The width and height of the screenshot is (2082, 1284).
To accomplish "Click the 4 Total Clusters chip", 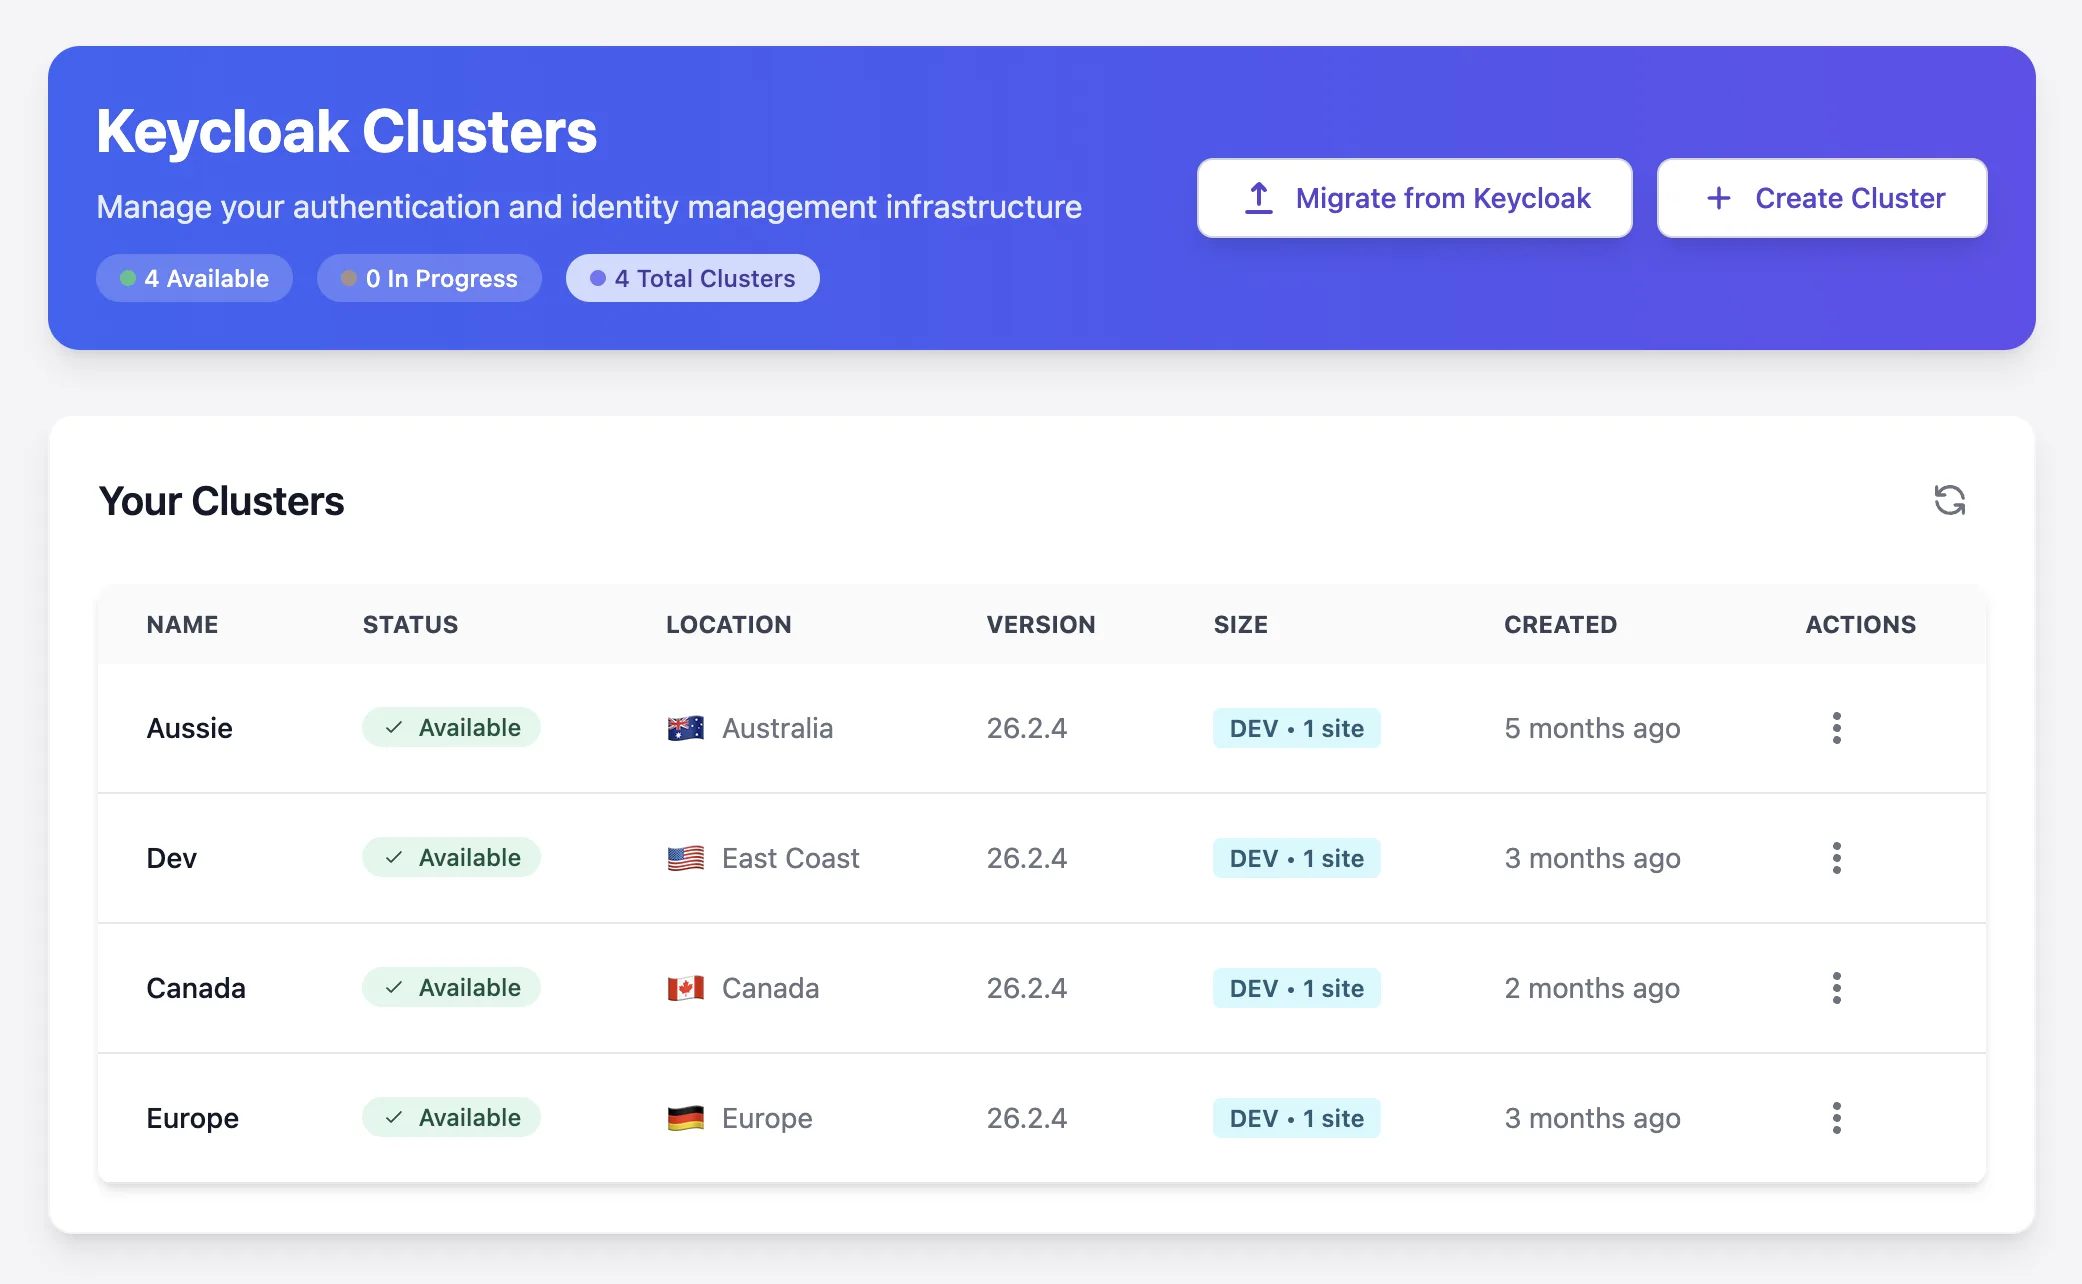I will [x=692, y=278].
